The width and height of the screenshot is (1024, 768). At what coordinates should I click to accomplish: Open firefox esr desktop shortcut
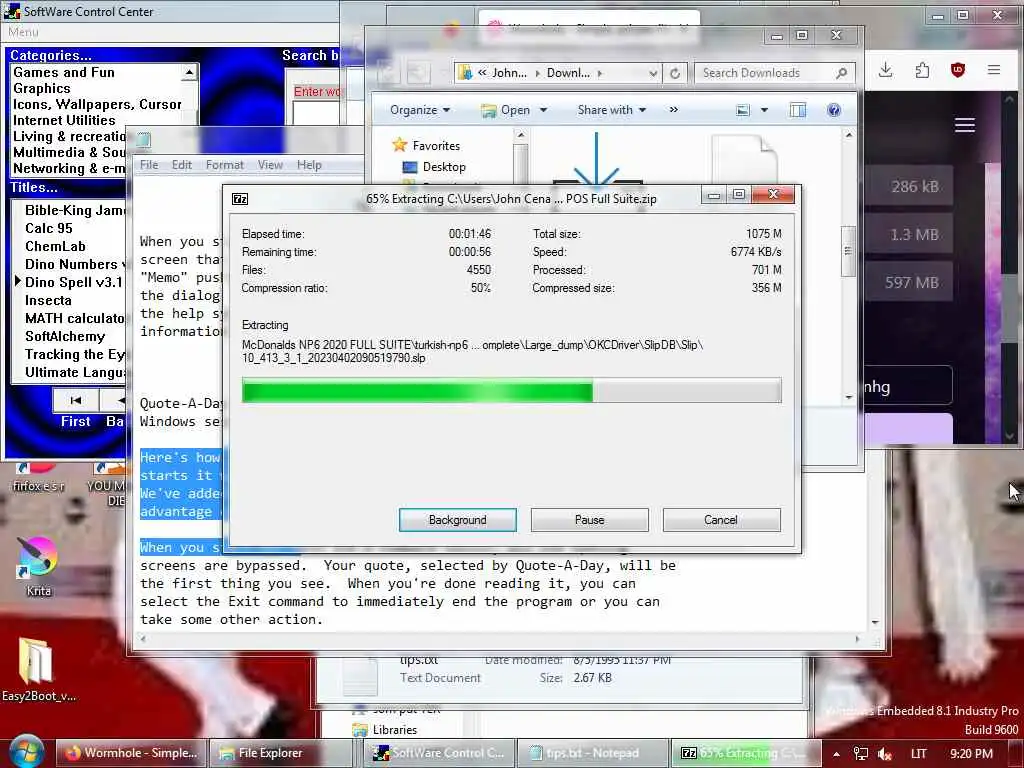tap(39, 477)
